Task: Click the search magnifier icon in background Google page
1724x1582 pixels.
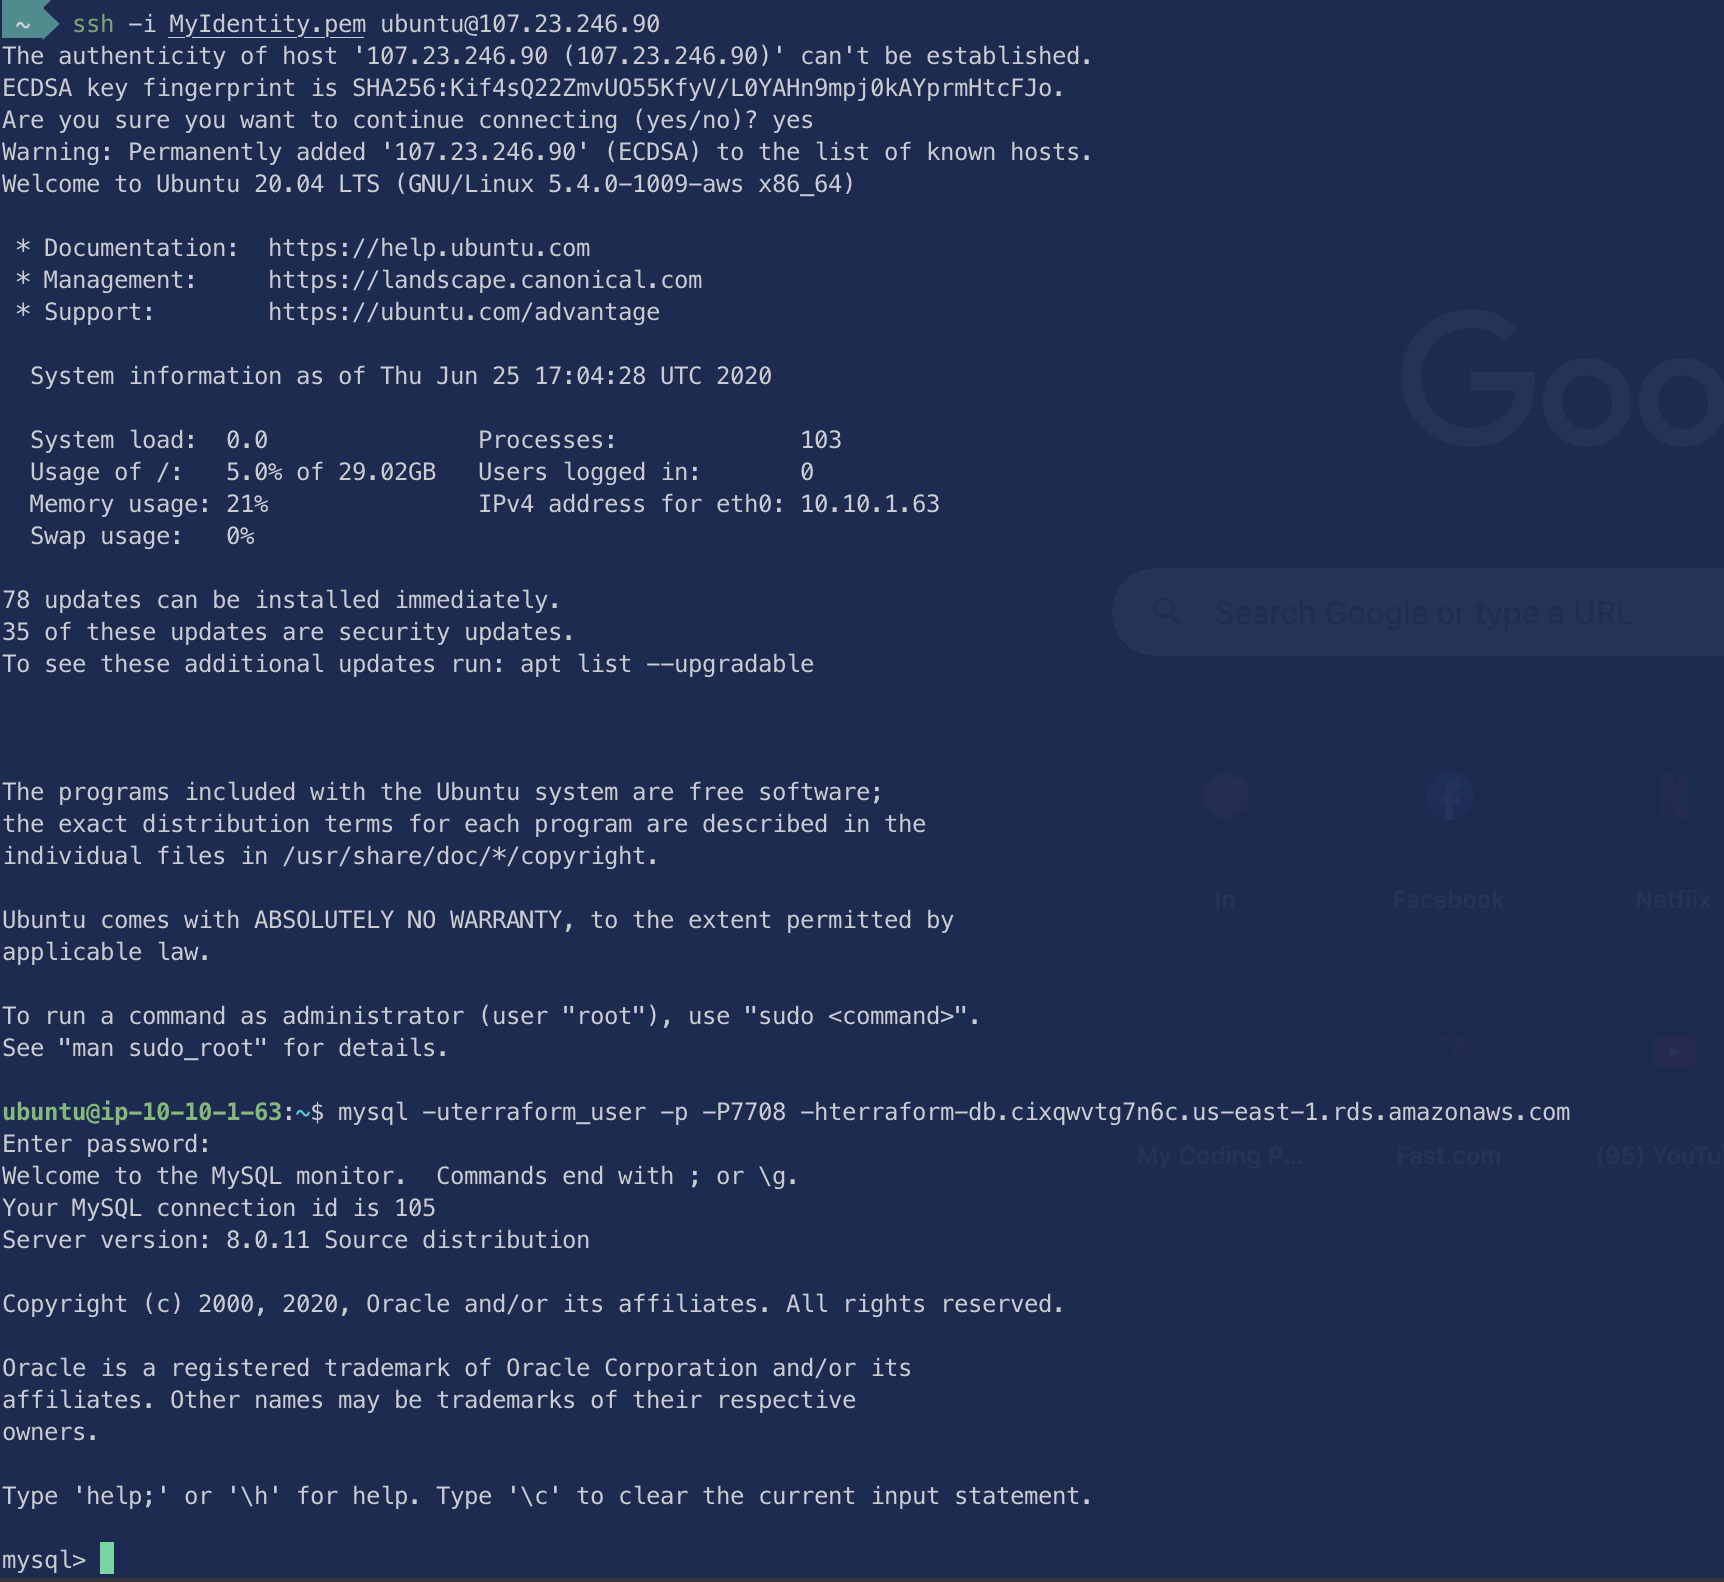Action: coord(1166,611)
